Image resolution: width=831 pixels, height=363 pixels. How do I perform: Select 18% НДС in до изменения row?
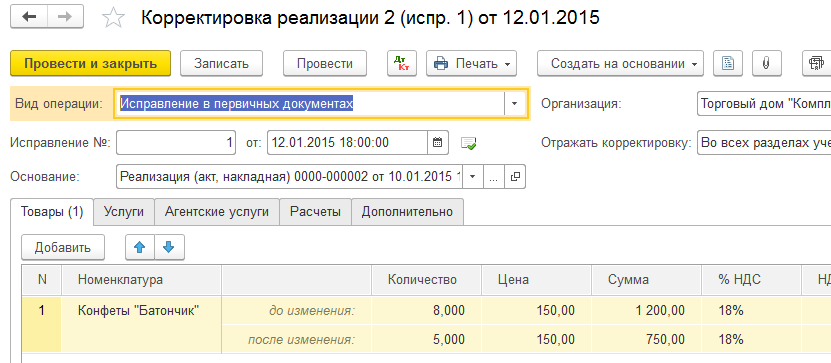click(x=751, y=311)
